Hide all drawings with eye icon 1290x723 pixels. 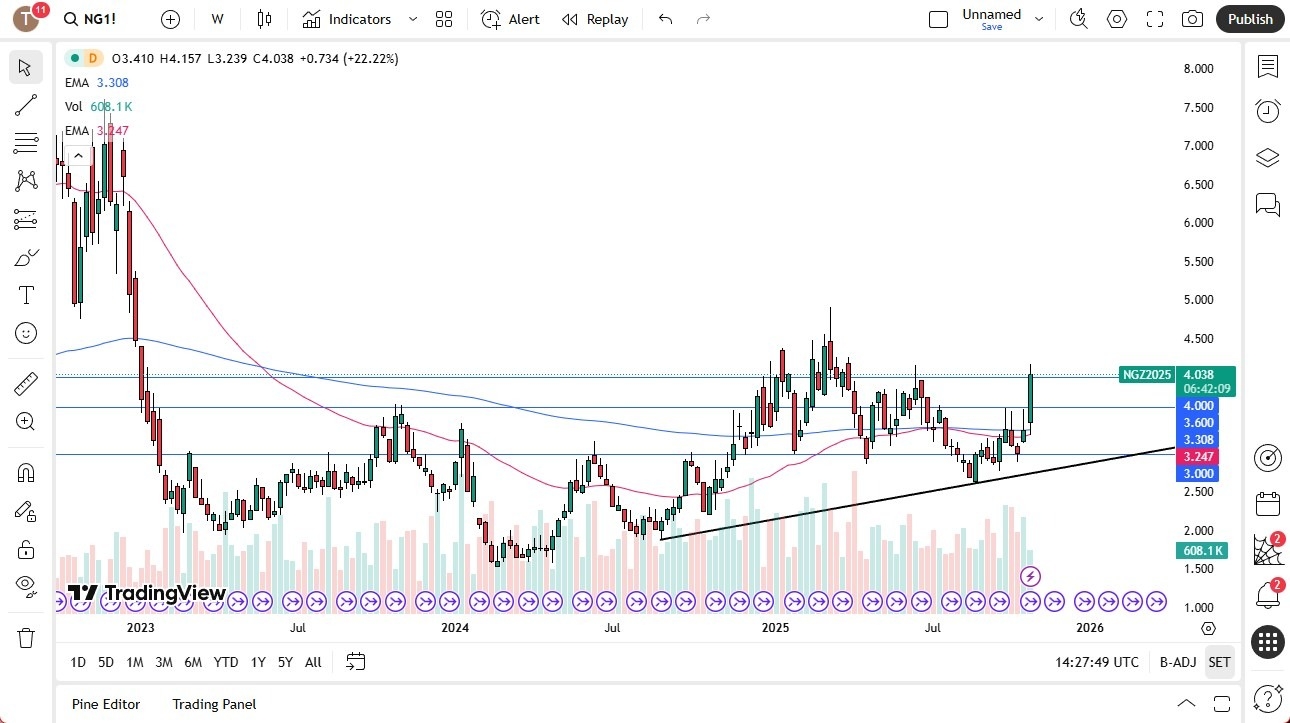click(x=26, y=586)
